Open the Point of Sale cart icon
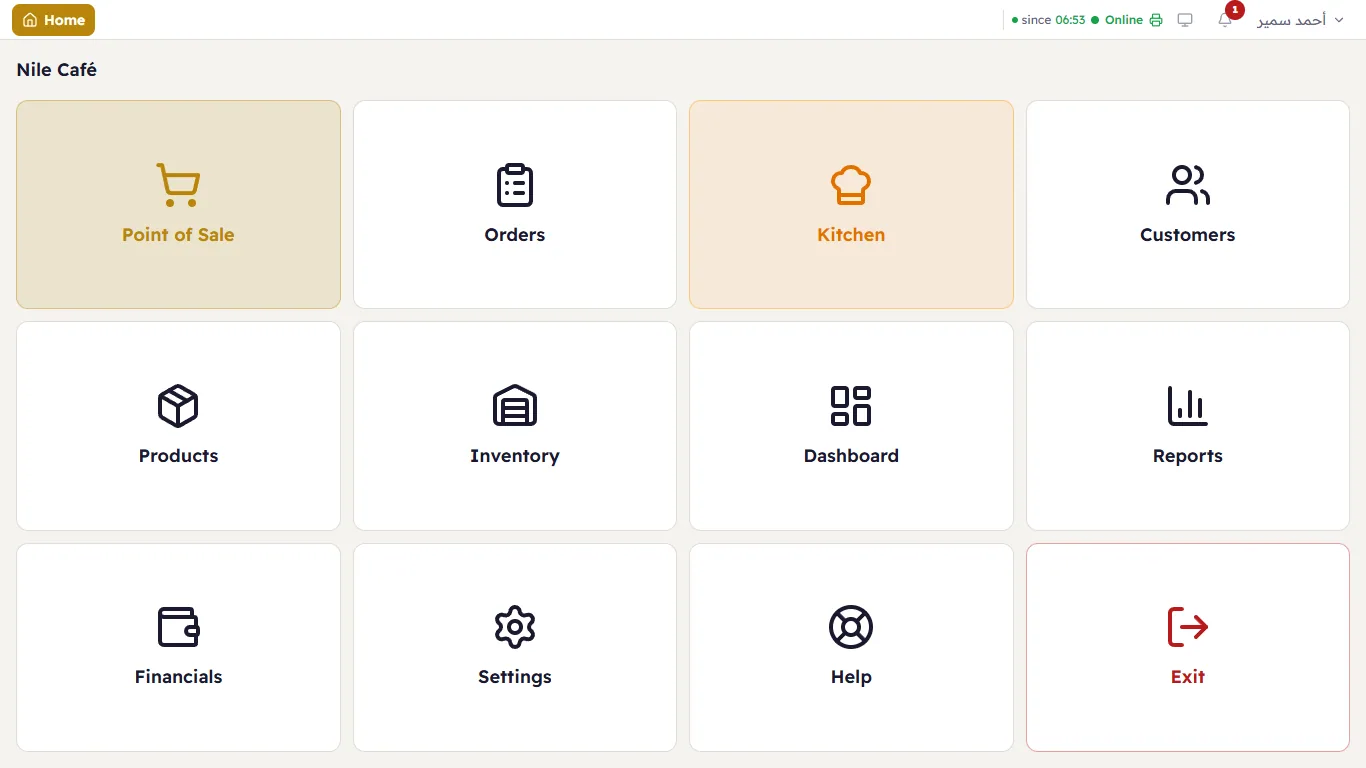 [x=178, y=185]
